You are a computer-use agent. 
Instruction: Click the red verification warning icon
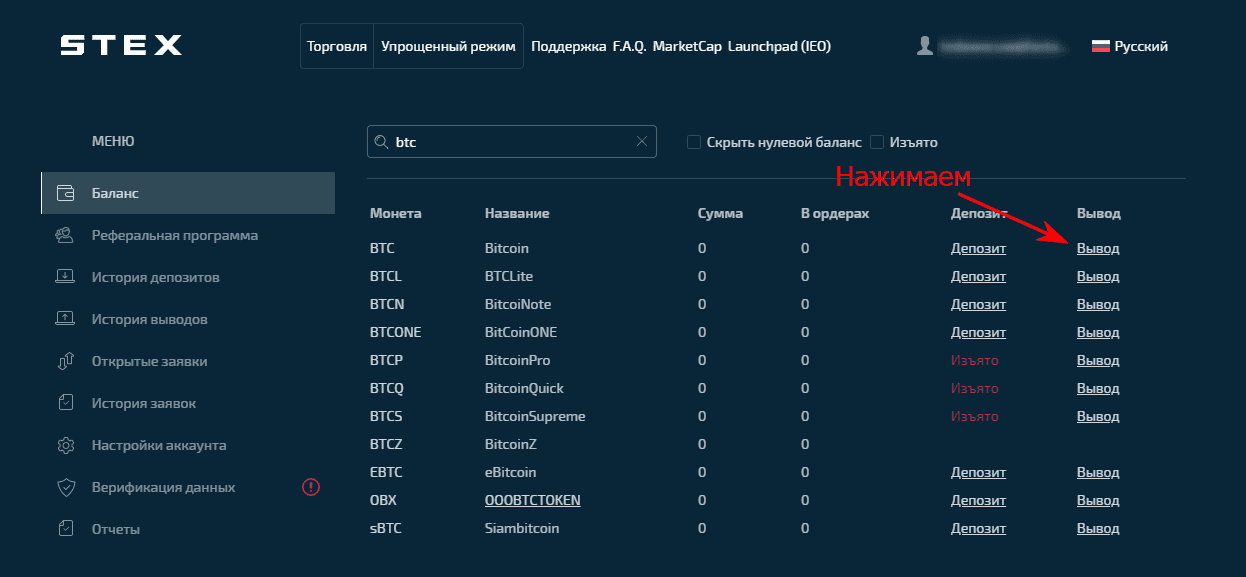tap(311, 487)
